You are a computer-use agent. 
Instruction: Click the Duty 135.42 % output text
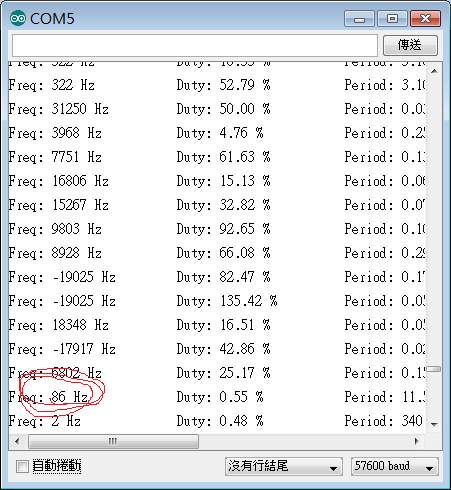(x=227, y=301)
